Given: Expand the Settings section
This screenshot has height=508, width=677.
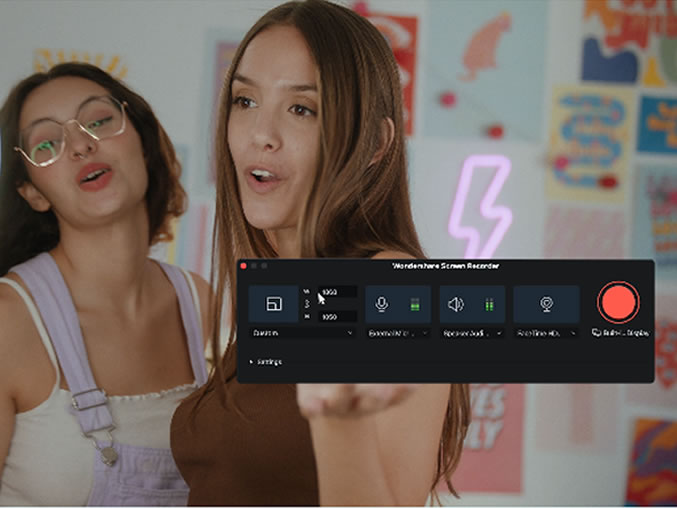Looking at the screenshot, I should click(x=266, y=362).
